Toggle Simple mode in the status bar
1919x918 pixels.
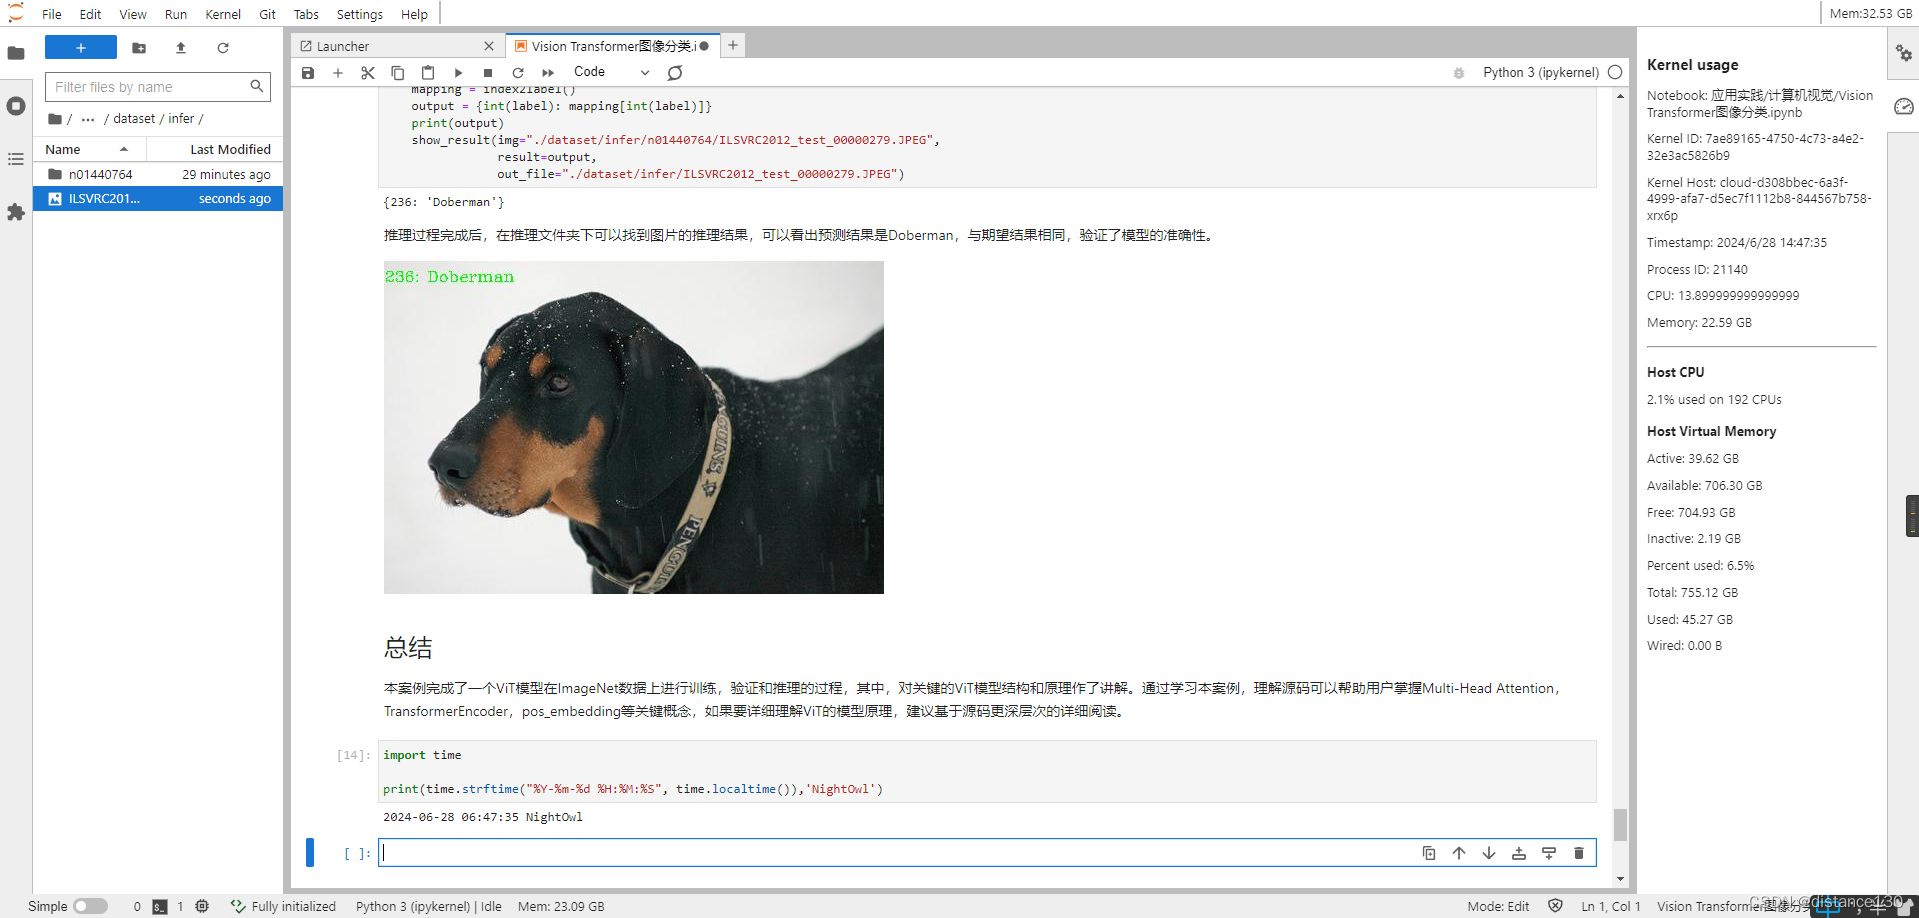tap(89, 906)
